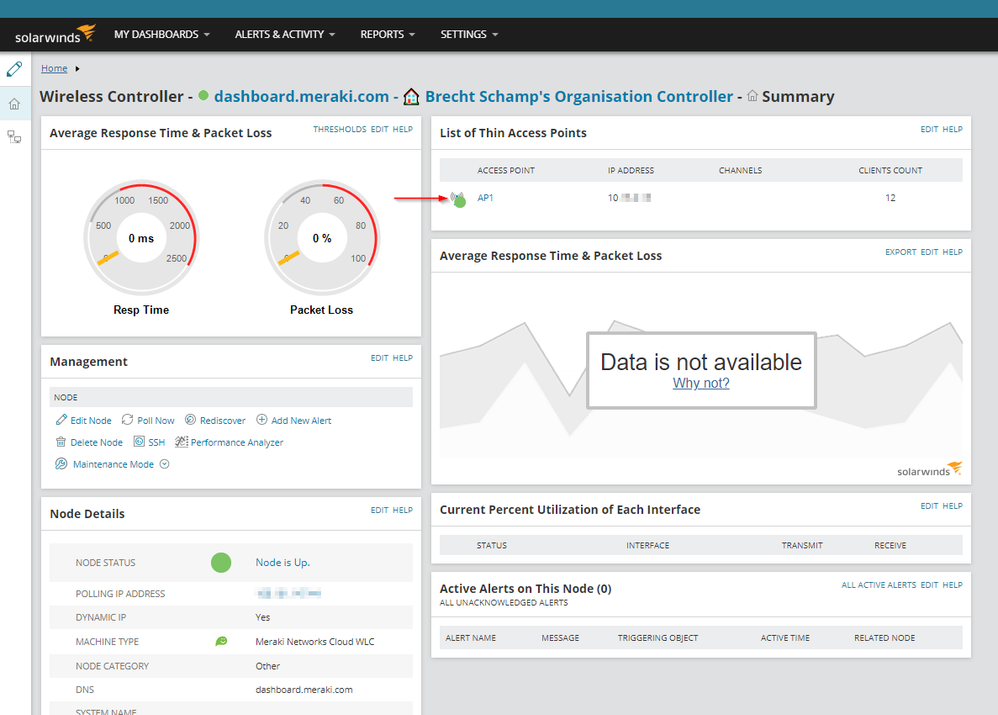This screenshot has width=998, height=715.
Task: Click Rediscover link
Action: [223, 421]
